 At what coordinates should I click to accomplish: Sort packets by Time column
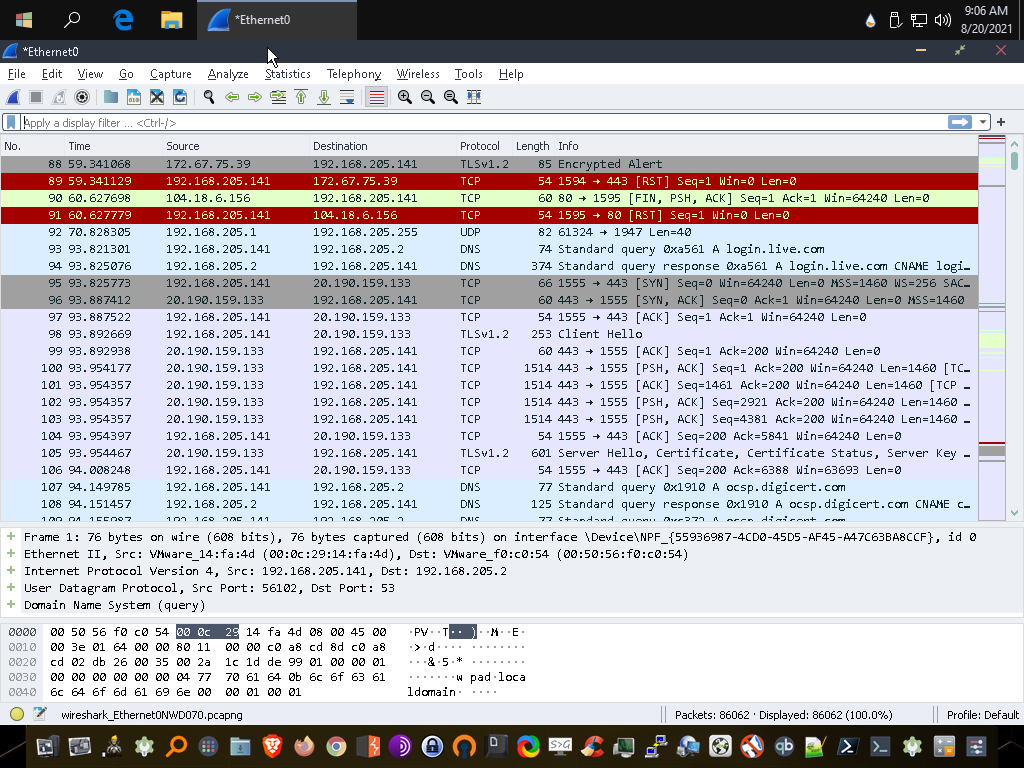[x=114, y=146]
